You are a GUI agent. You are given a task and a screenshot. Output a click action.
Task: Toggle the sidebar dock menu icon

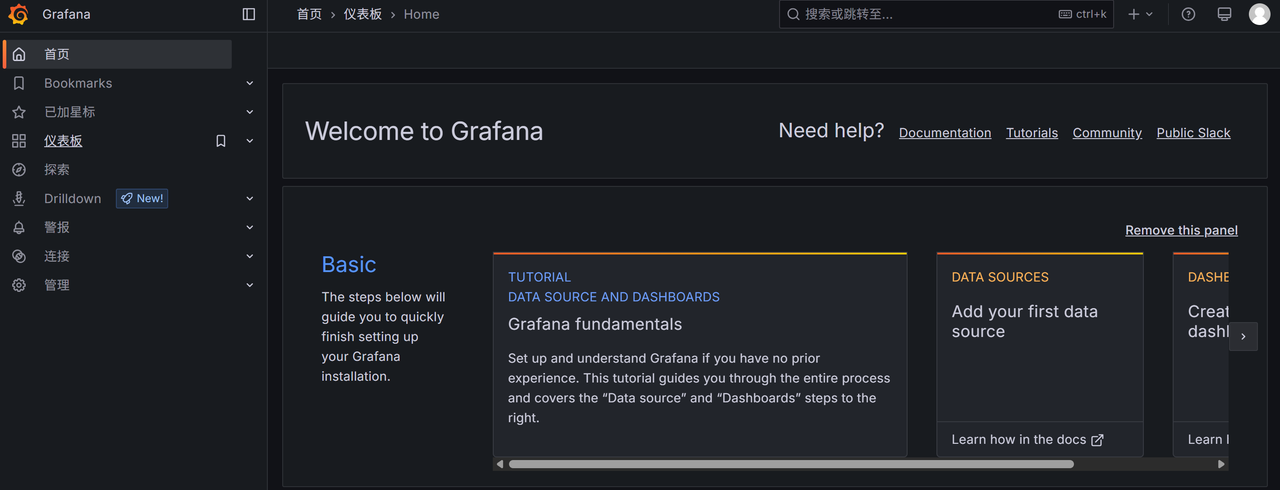[x=249, y=14]
